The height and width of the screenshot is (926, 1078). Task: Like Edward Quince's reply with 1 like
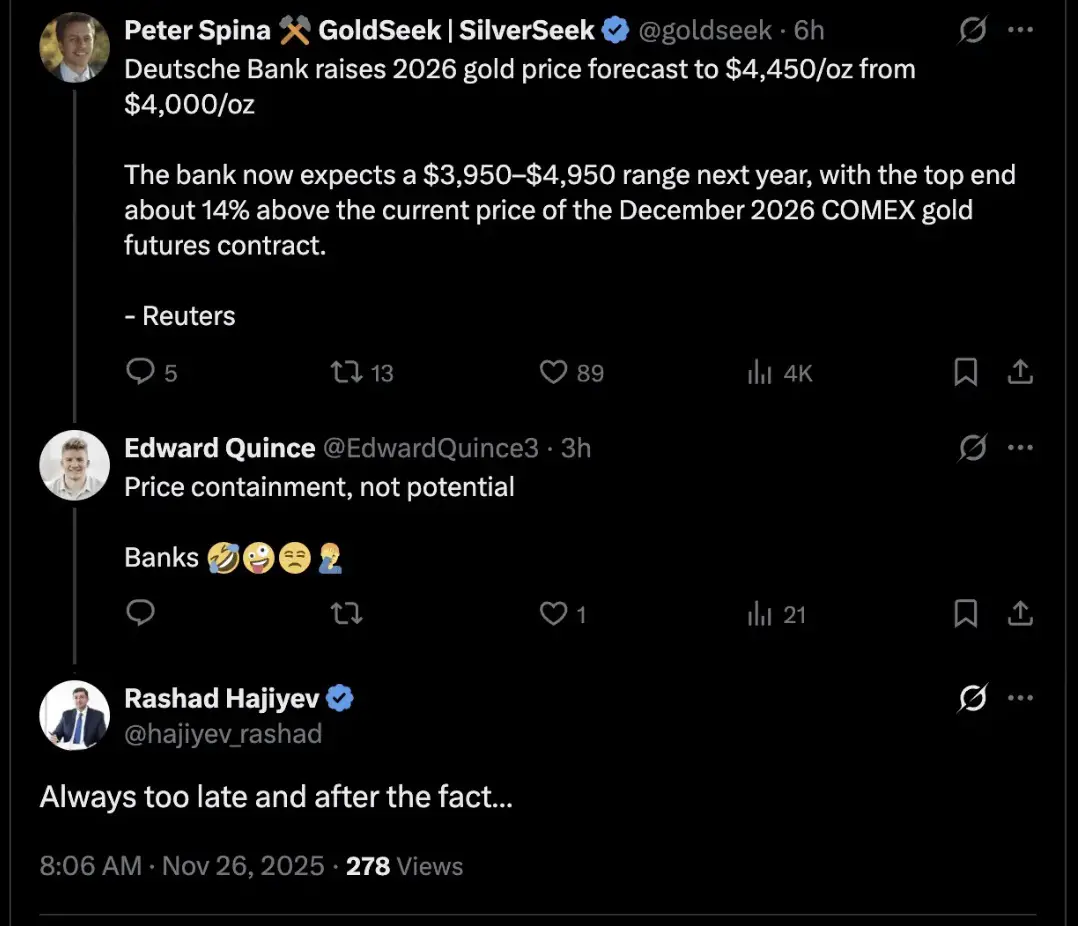554,613
